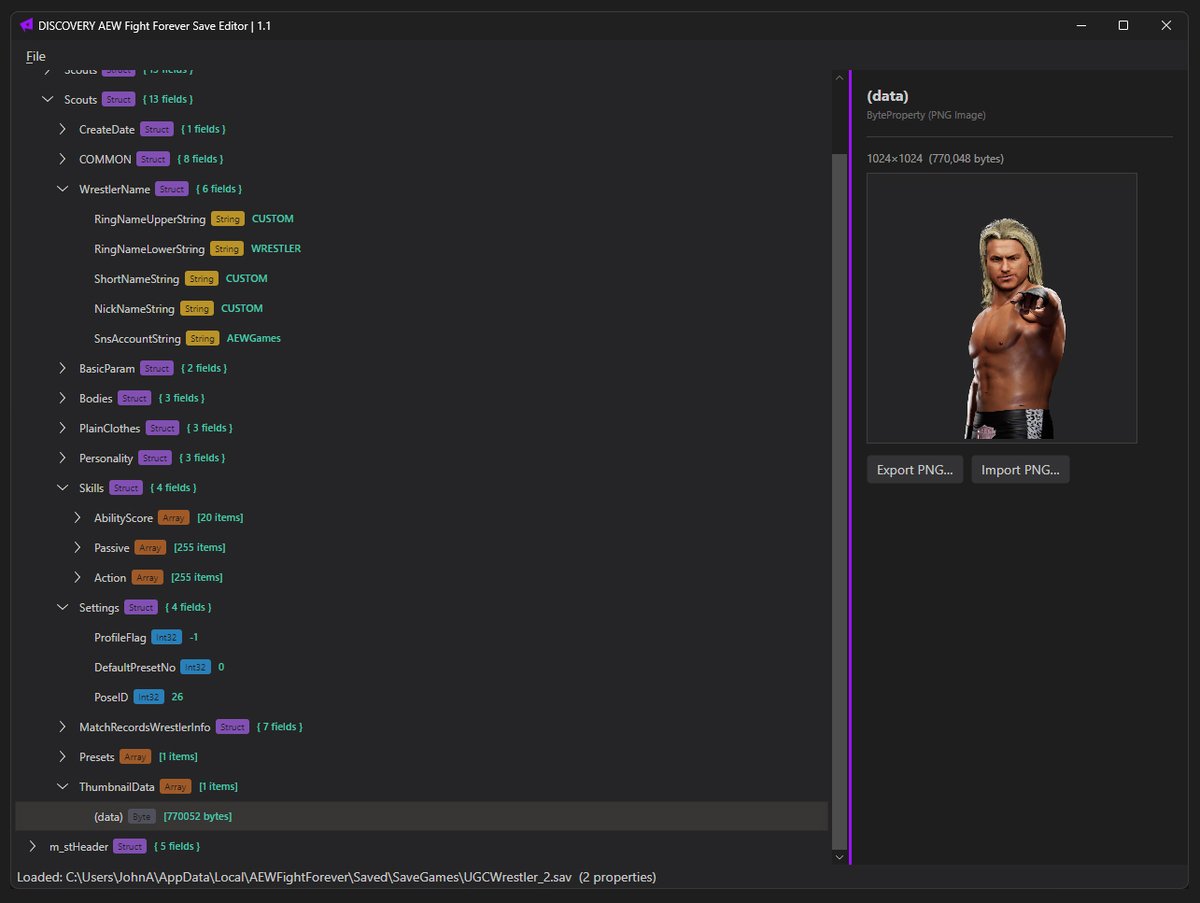Screen dimensions: 1200x903
Task: Select the SnsAccountString row
Action: click(422, 339)
